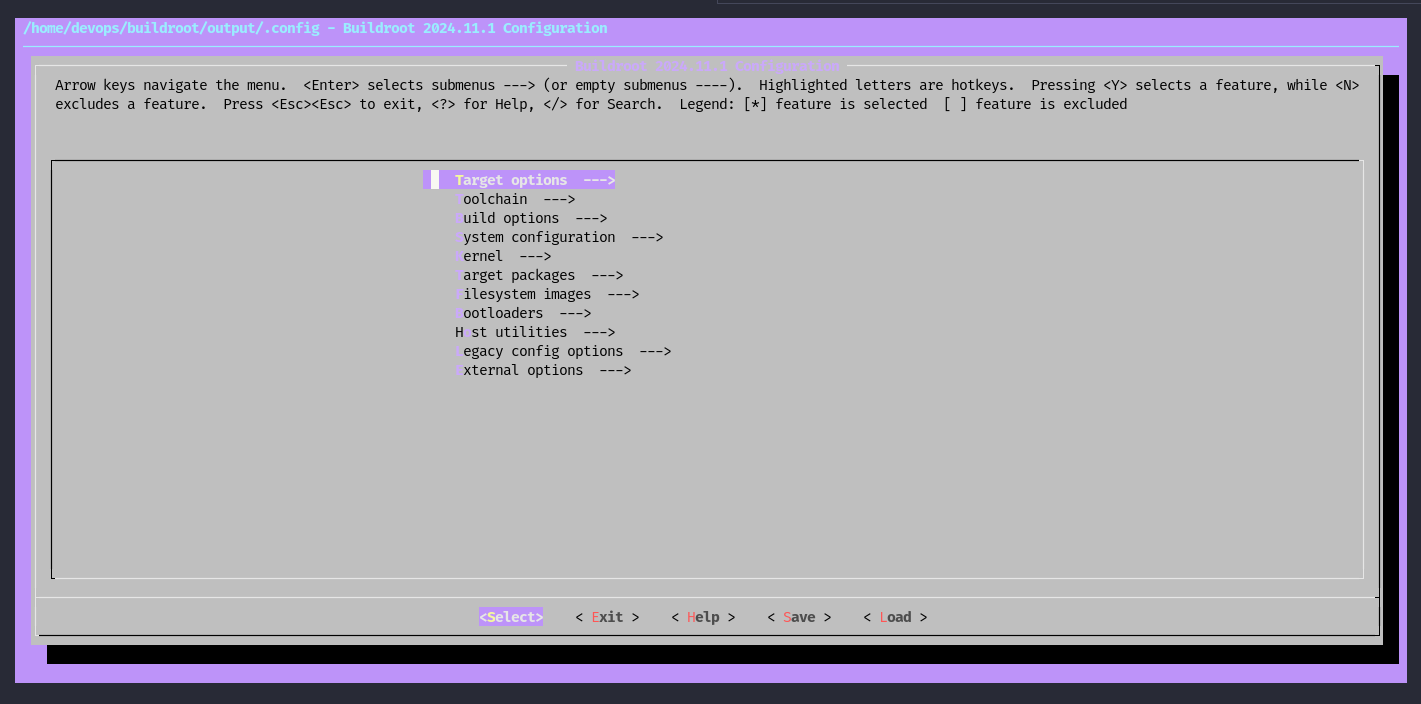Open the Bootloaders submenu
Screen dimensions: 1421x704
pyautogui.click(x=523, y=313)
